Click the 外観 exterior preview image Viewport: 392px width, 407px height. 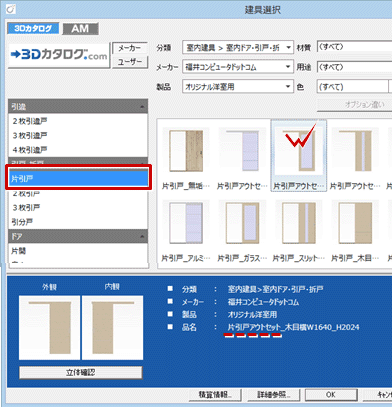point(49,327)
